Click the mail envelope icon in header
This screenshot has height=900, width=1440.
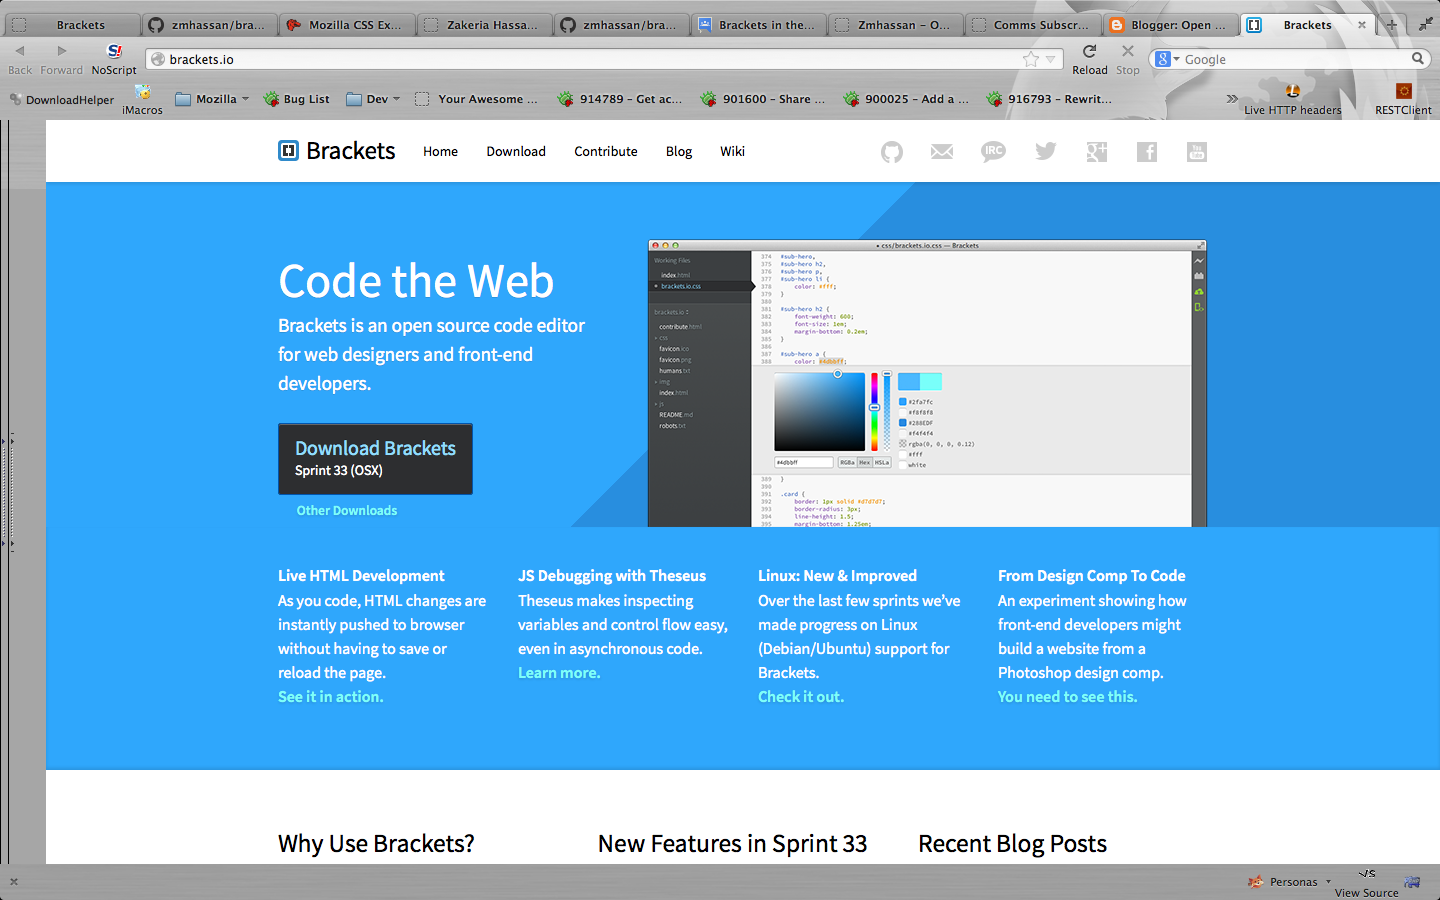point(941,151)
